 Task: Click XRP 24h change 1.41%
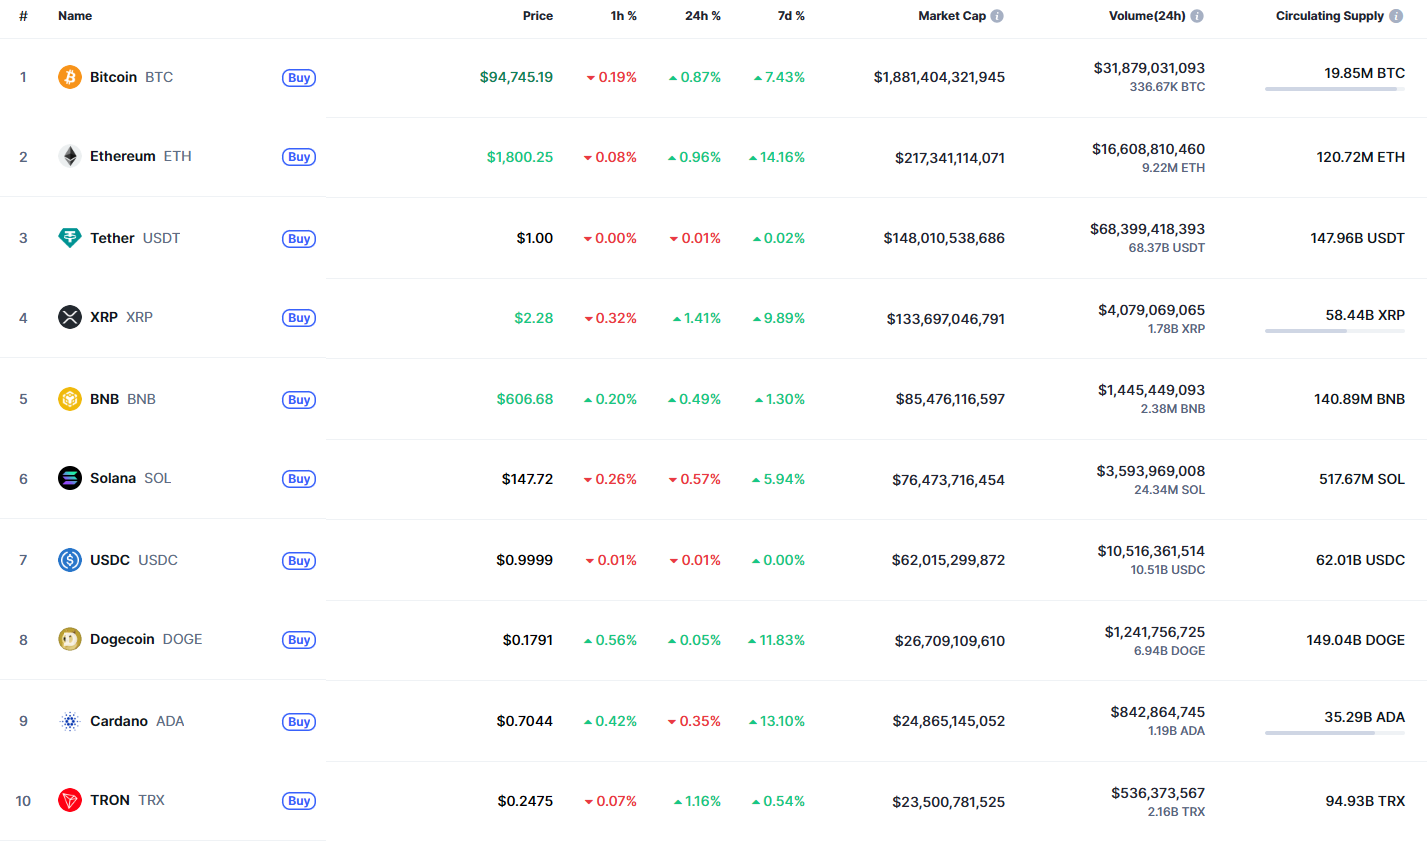697,318
